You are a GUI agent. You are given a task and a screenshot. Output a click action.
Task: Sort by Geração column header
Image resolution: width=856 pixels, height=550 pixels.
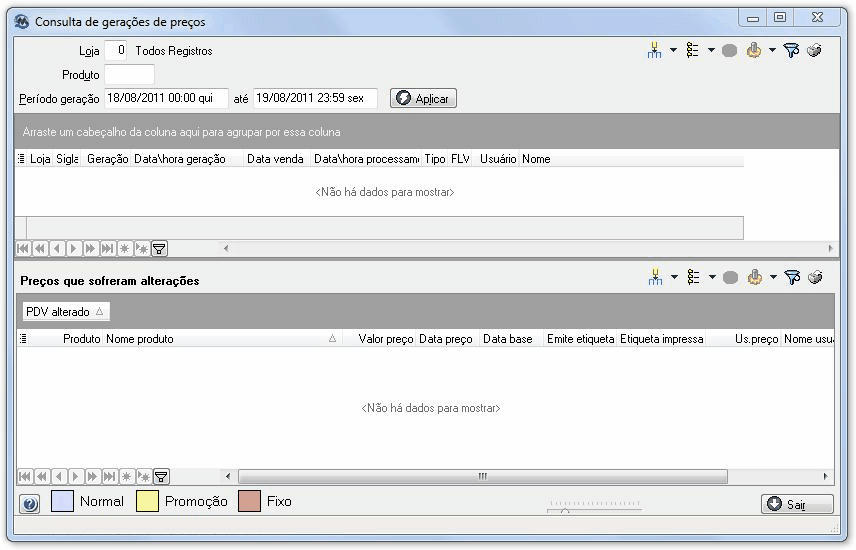click(x=107, y=159)
